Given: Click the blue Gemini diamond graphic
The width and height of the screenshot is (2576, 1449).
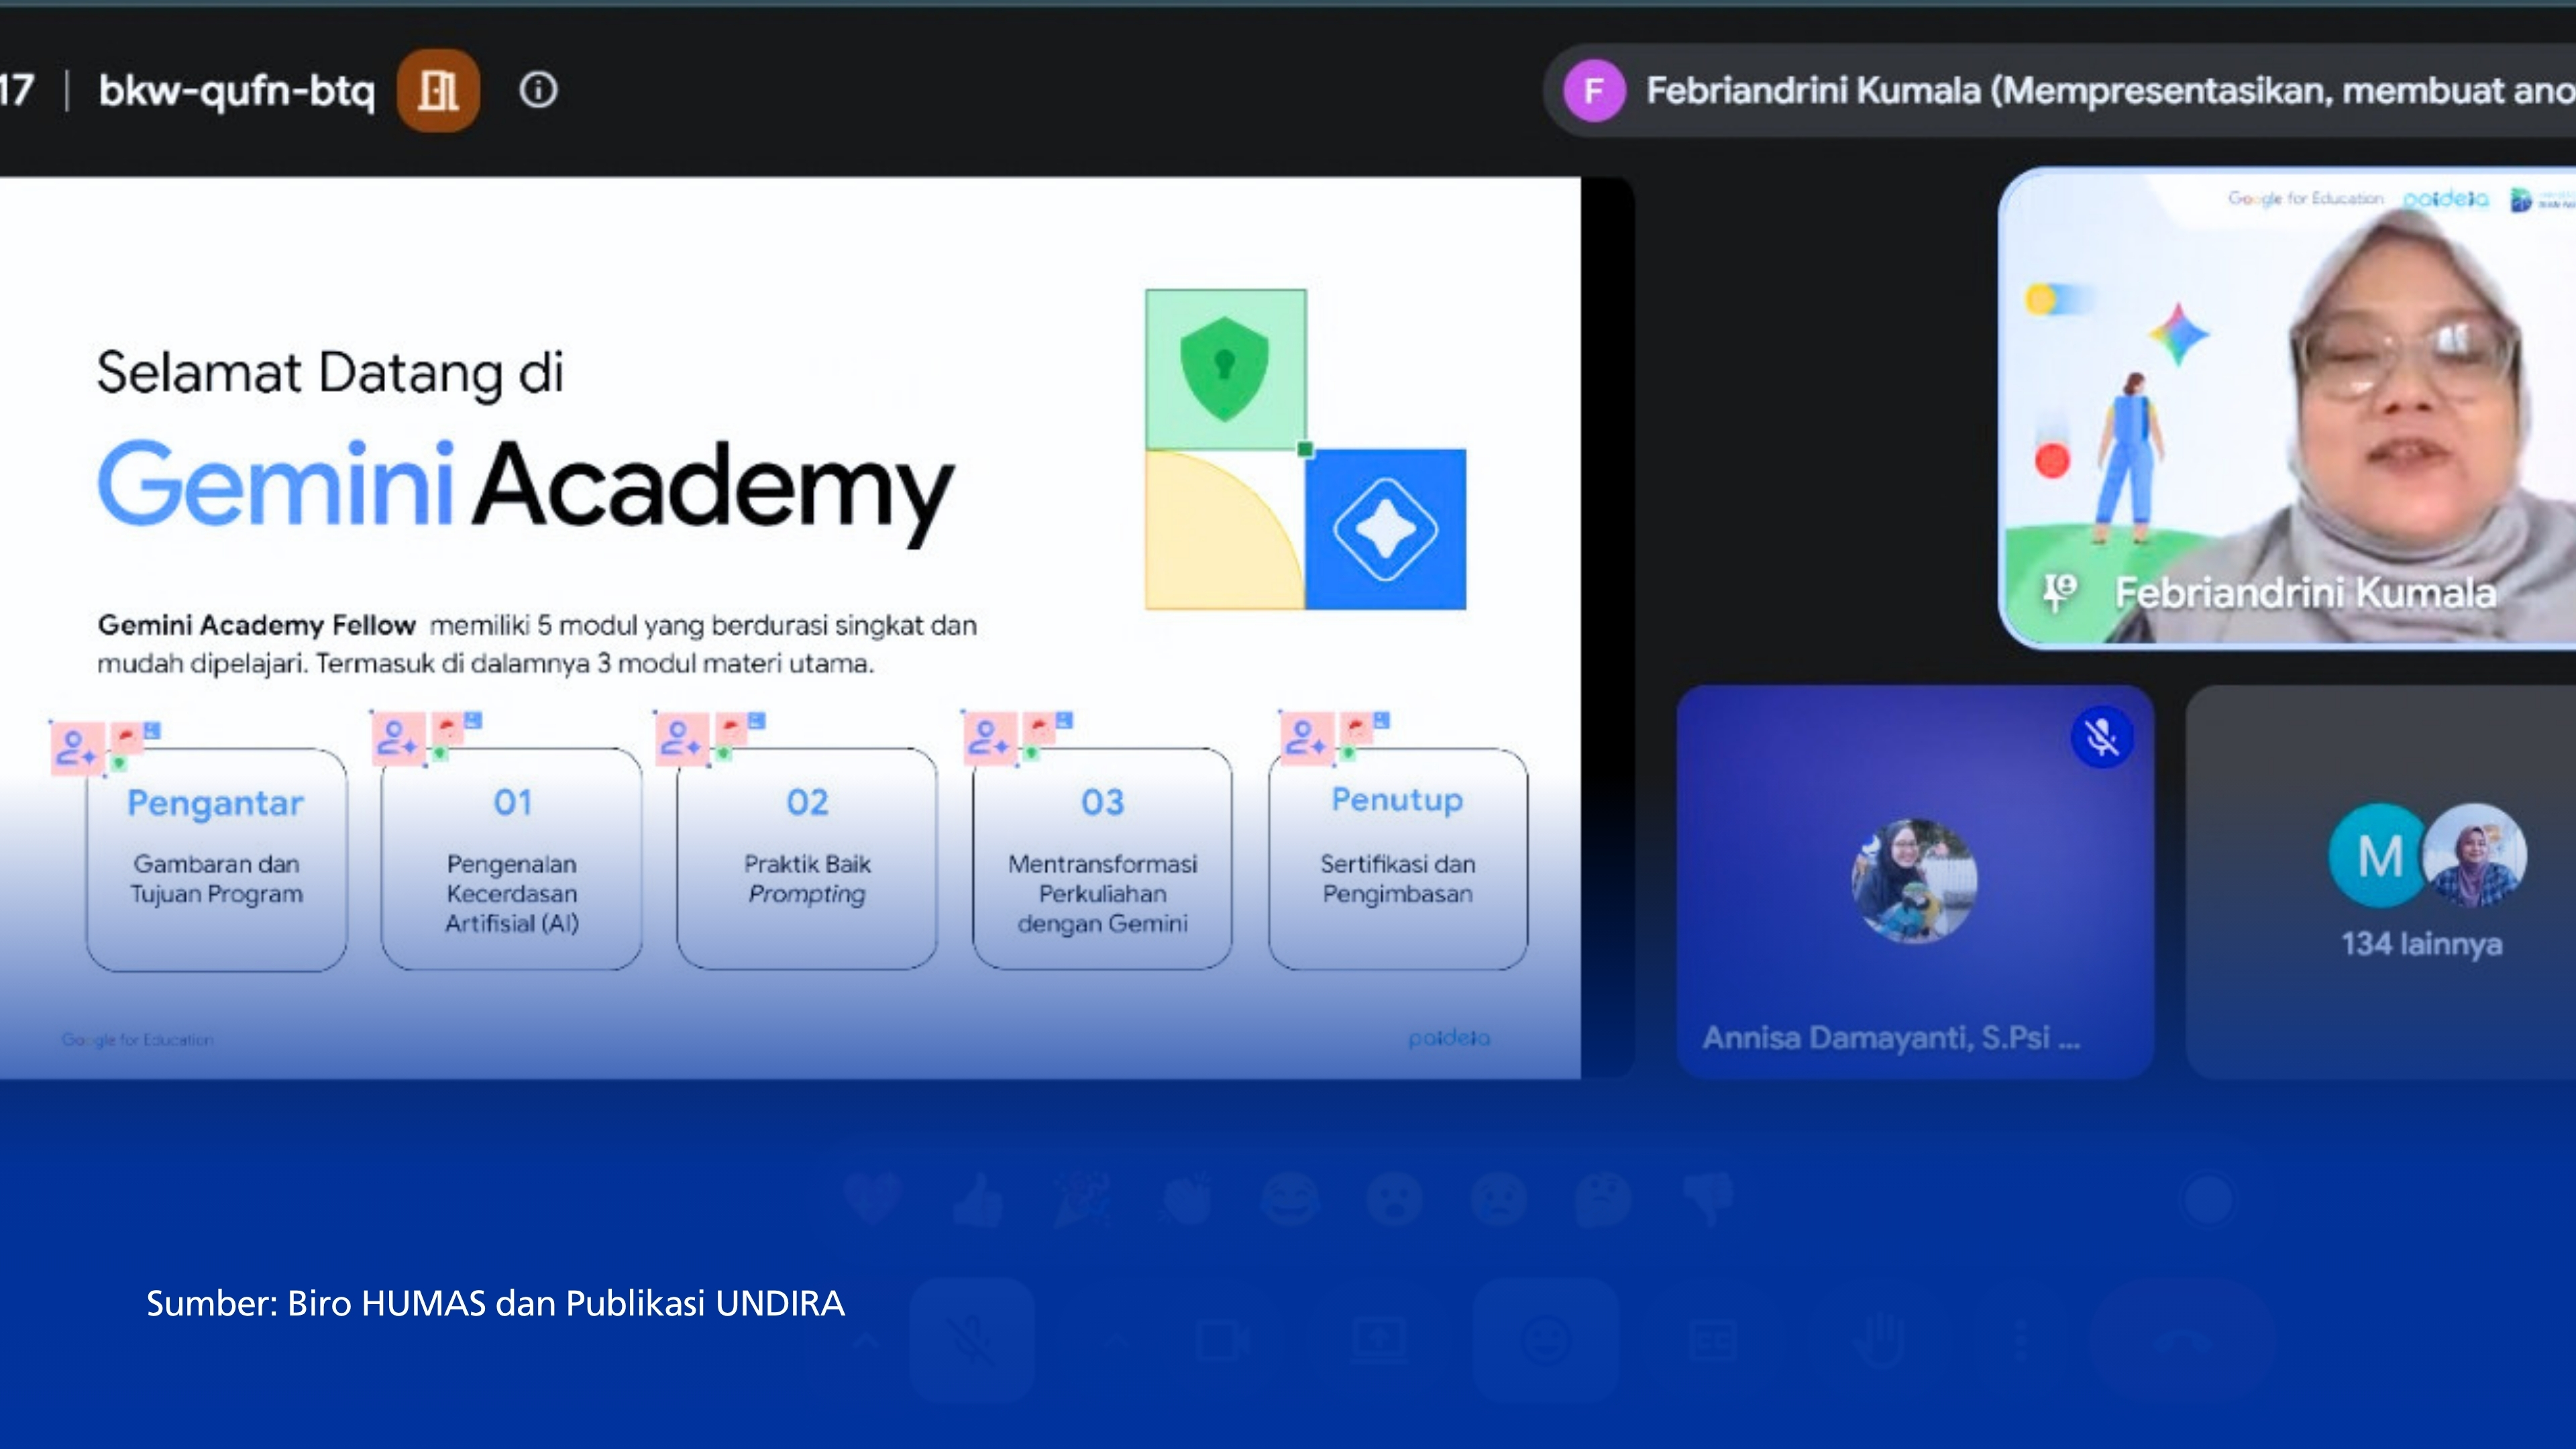Looking at the screenshot, I should click(1386, 529).
